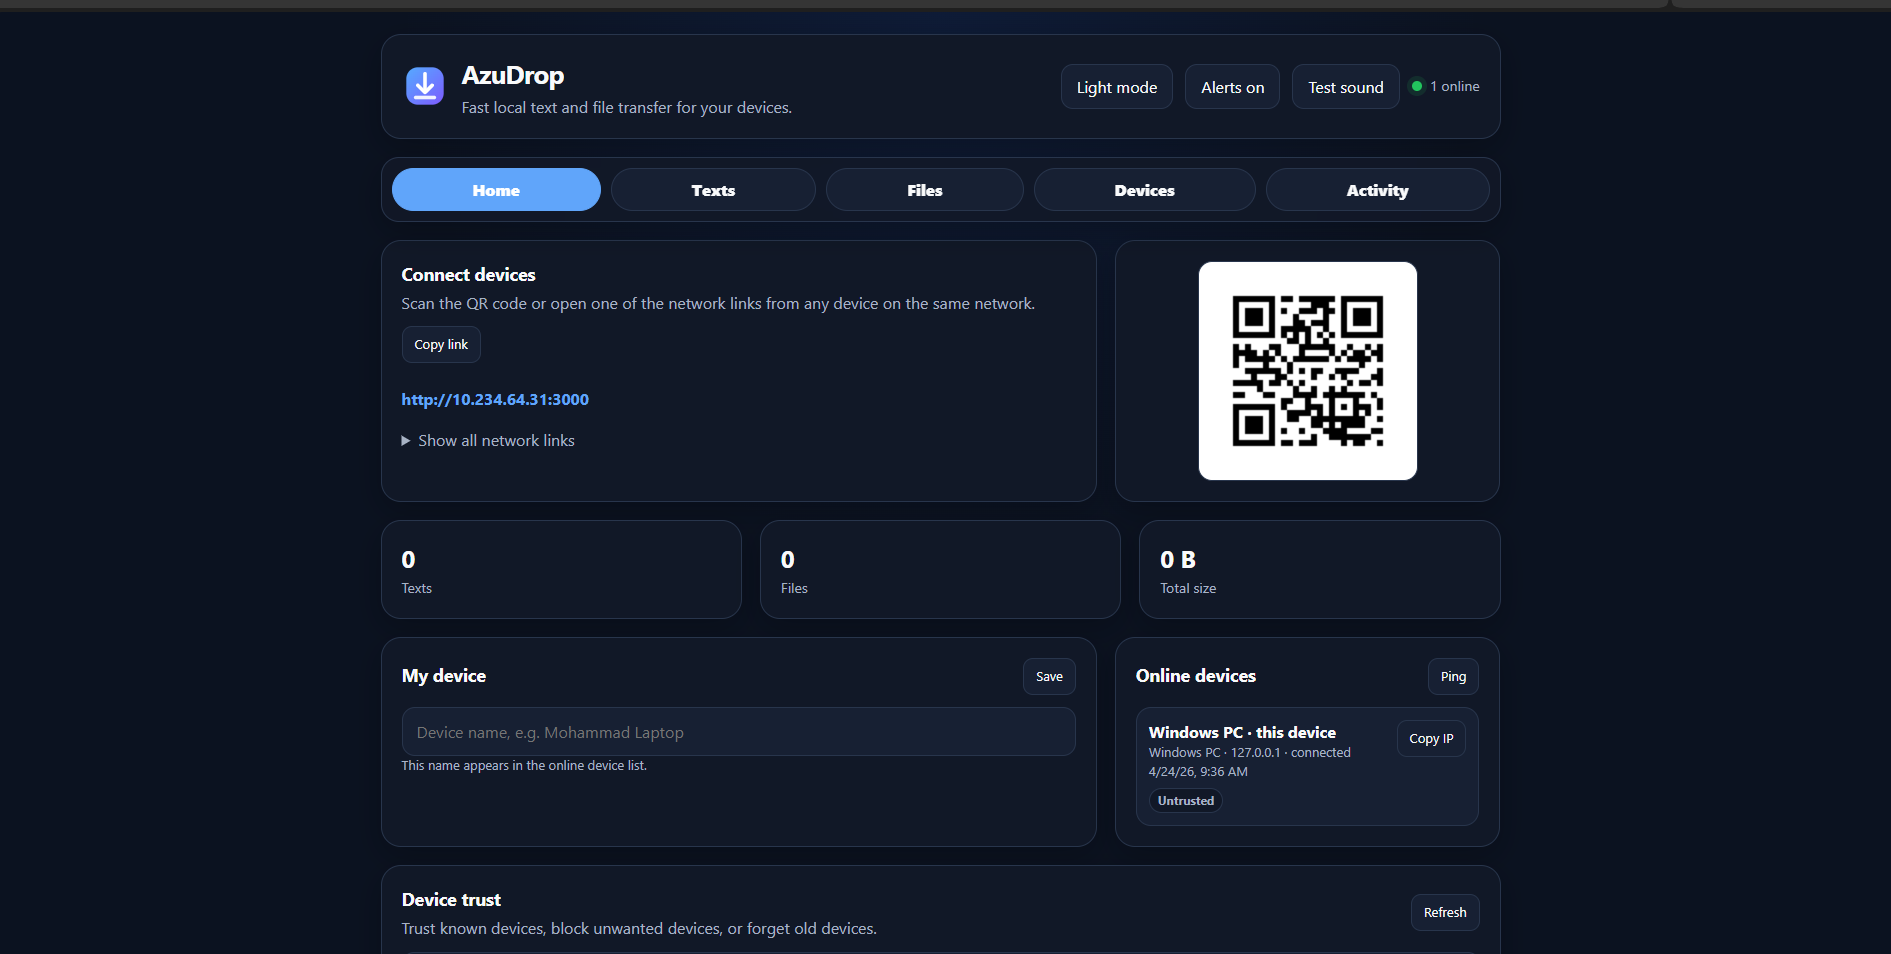Go to the Devices tab
Image resolution: width=1891 pixels, height=954 pixels.
pos(1144,190)
